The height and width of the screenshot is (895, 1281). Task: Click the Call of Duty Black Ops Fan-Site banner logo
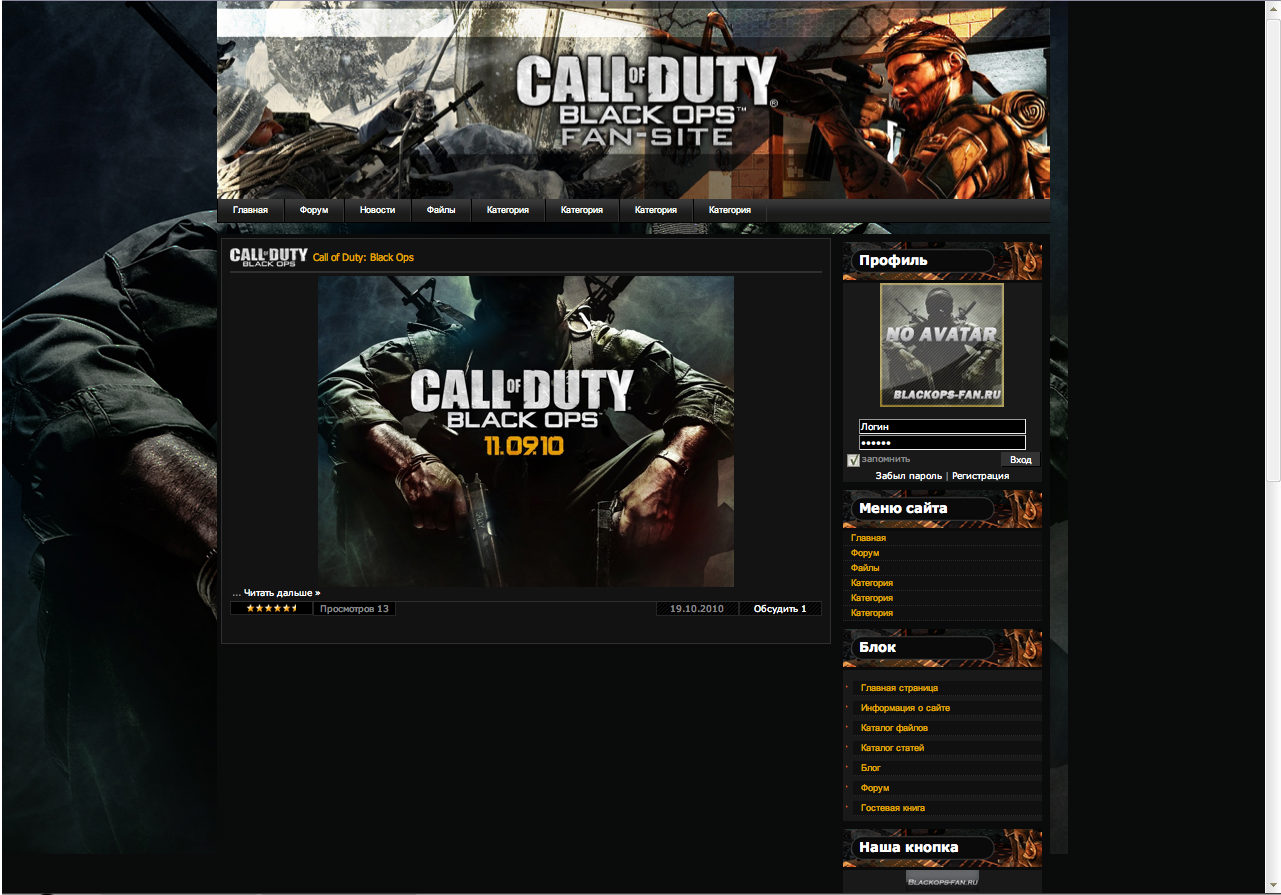click(x=647, y=101)
